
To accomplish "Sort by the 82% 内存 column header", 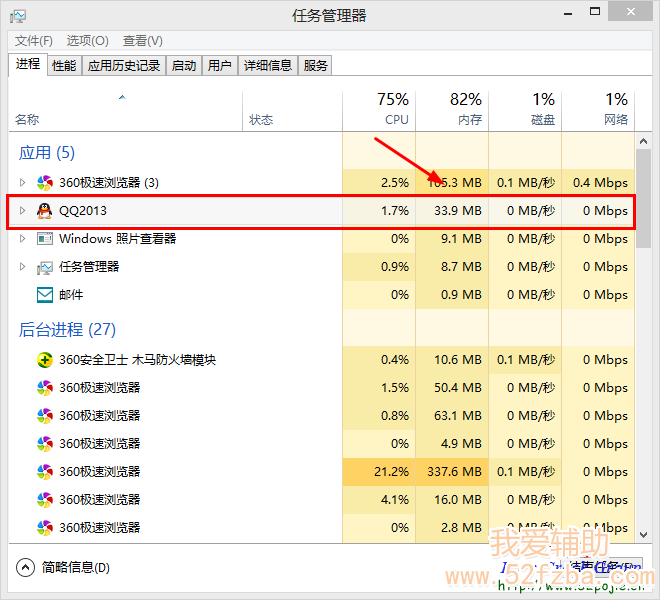I will [x=452, y=111].
